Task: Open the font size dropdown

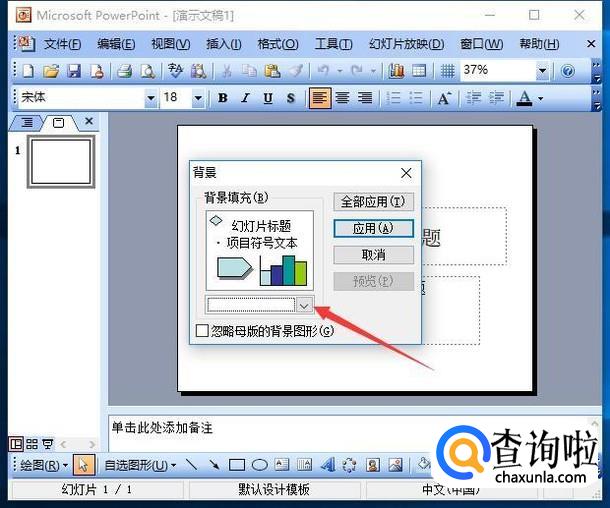Action: pyautogui.click(x=198, y=98)
